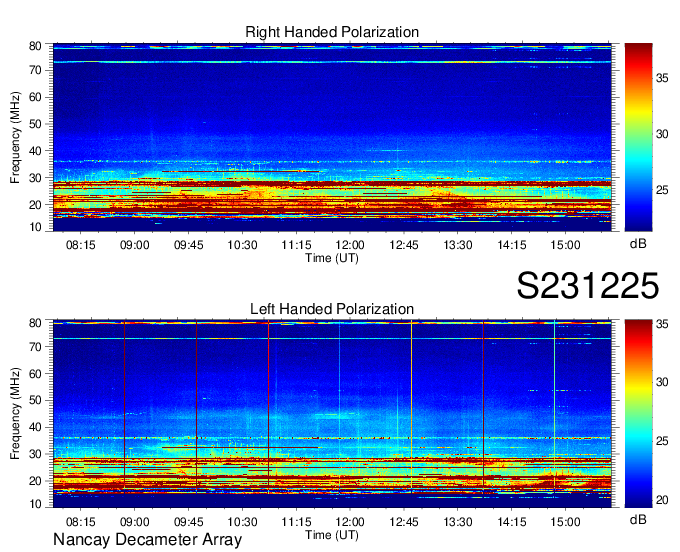This screenshot has height=552, width=680.
Task: Click the "Time (UT)" label under the left-handed plot
Action: 332,535
